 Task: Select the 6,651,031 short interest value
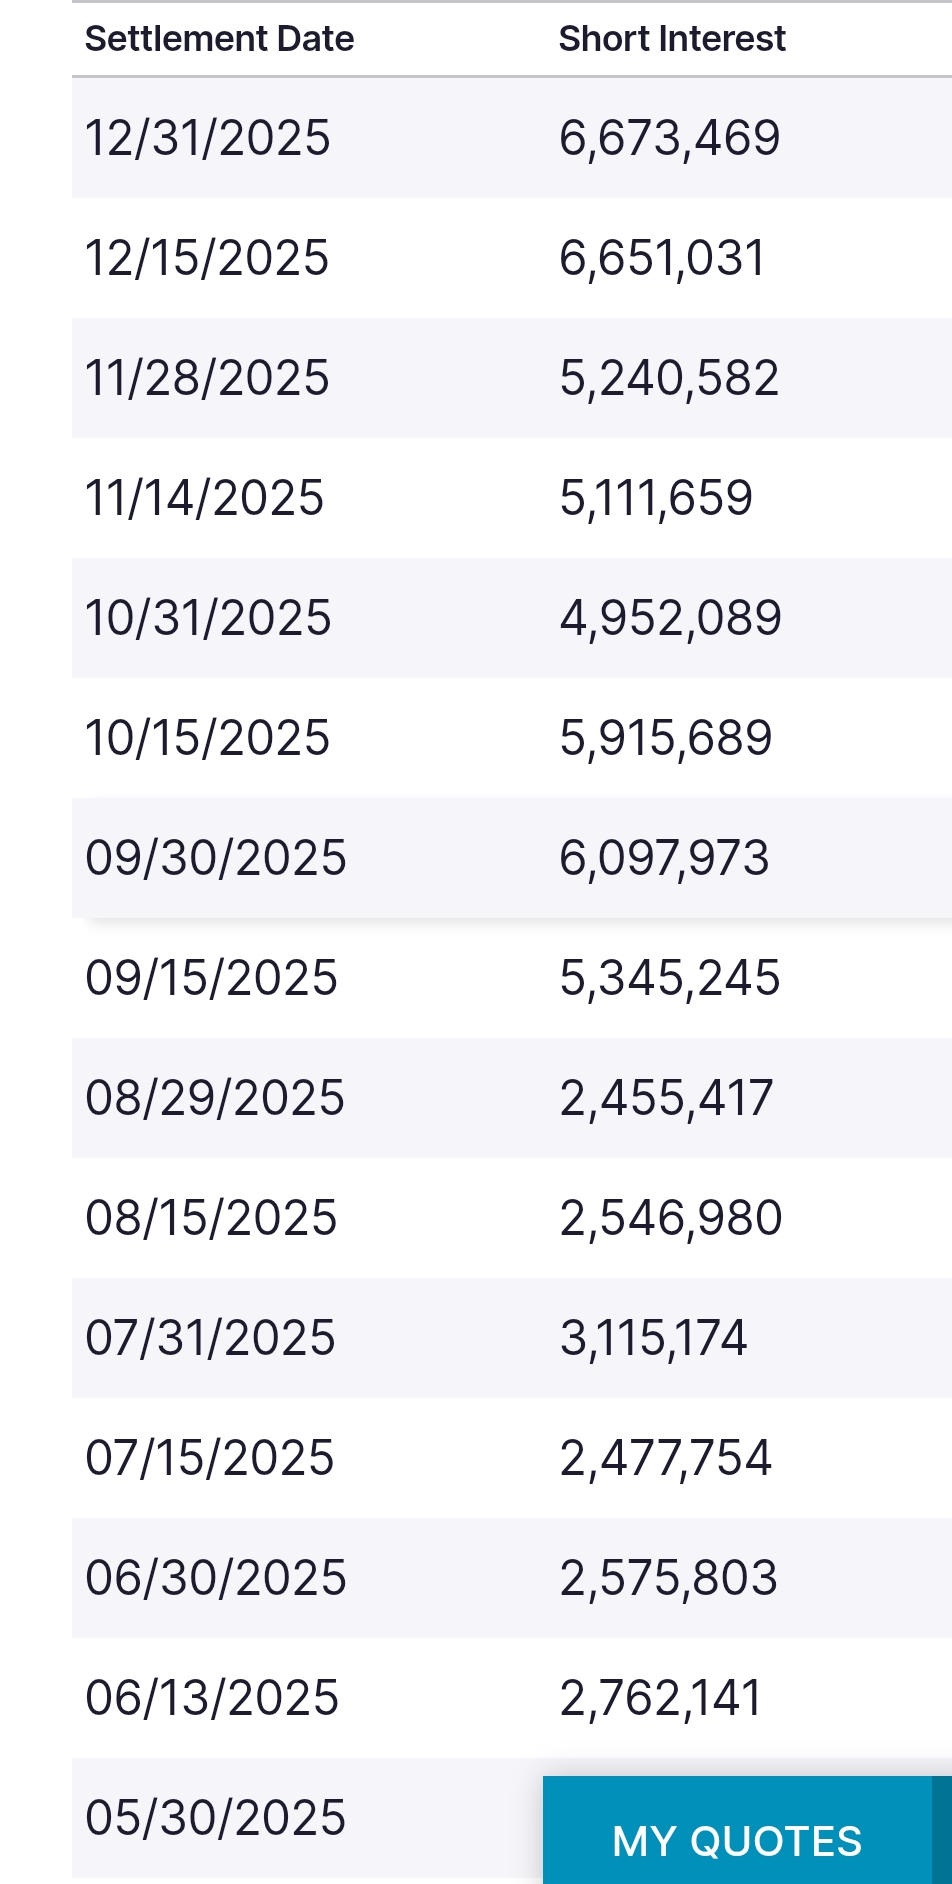(662, 258)
